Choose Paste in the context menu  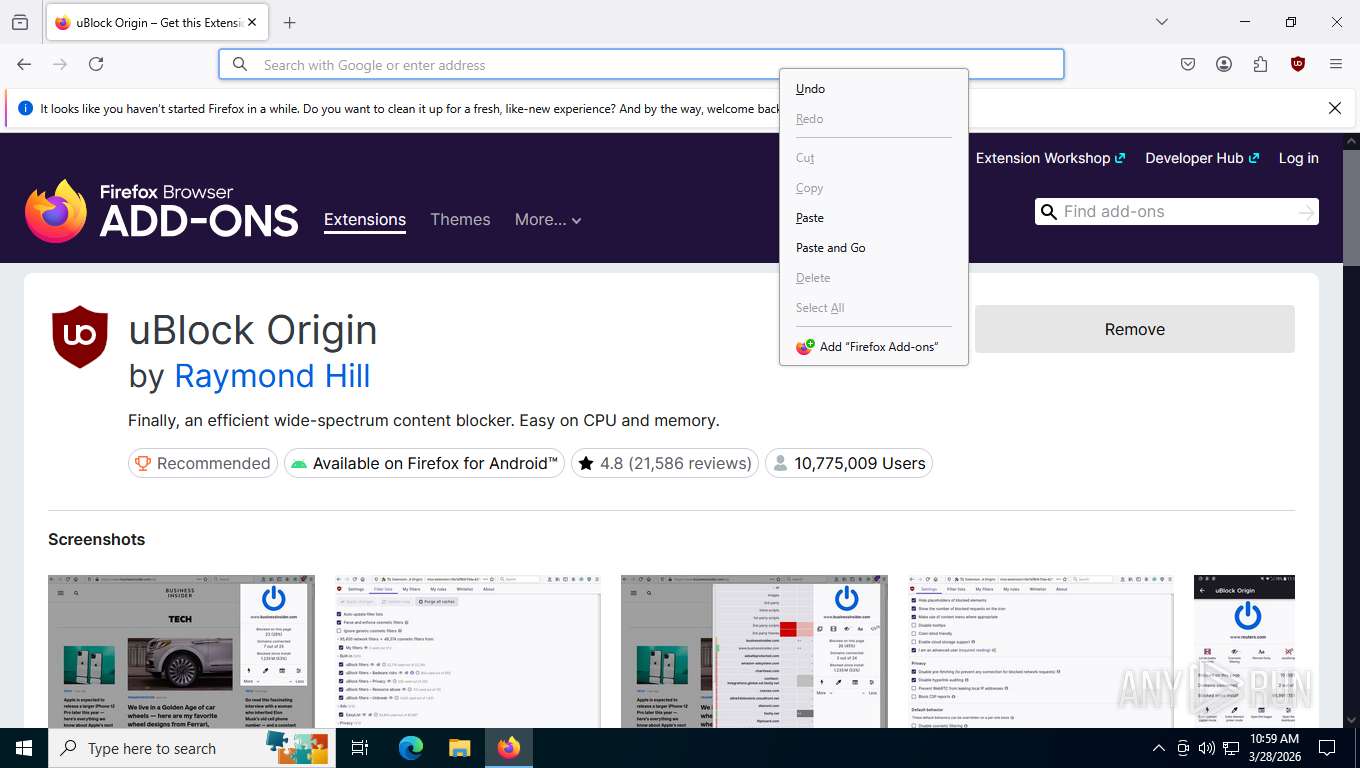[874, 218]
